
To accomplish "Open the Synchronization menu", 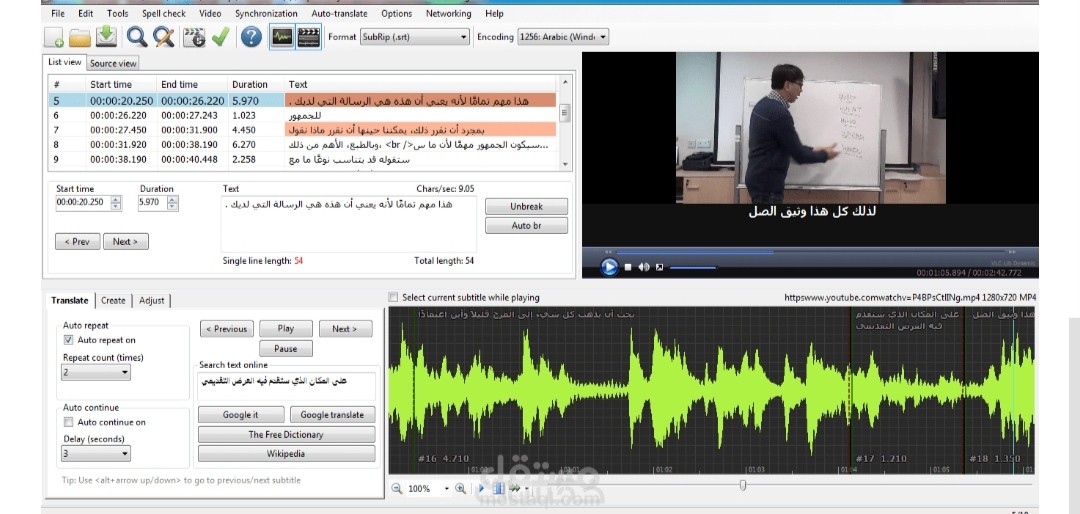I will pyautogui.click(x=267, y=13).
